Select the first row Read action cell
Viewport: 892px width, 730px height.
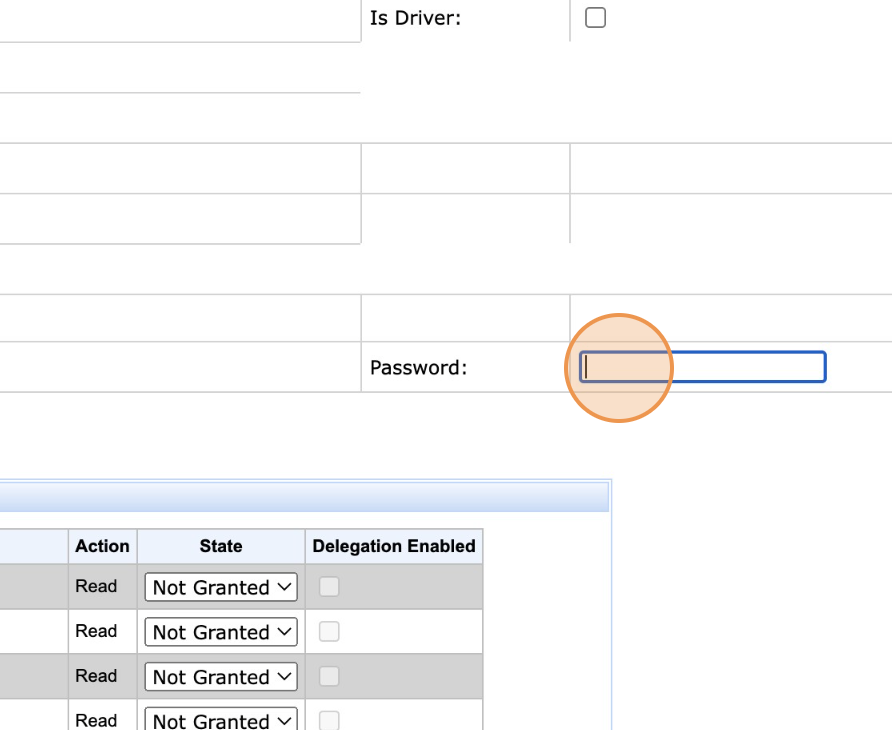pyautogui.click(x=96, y=587)
